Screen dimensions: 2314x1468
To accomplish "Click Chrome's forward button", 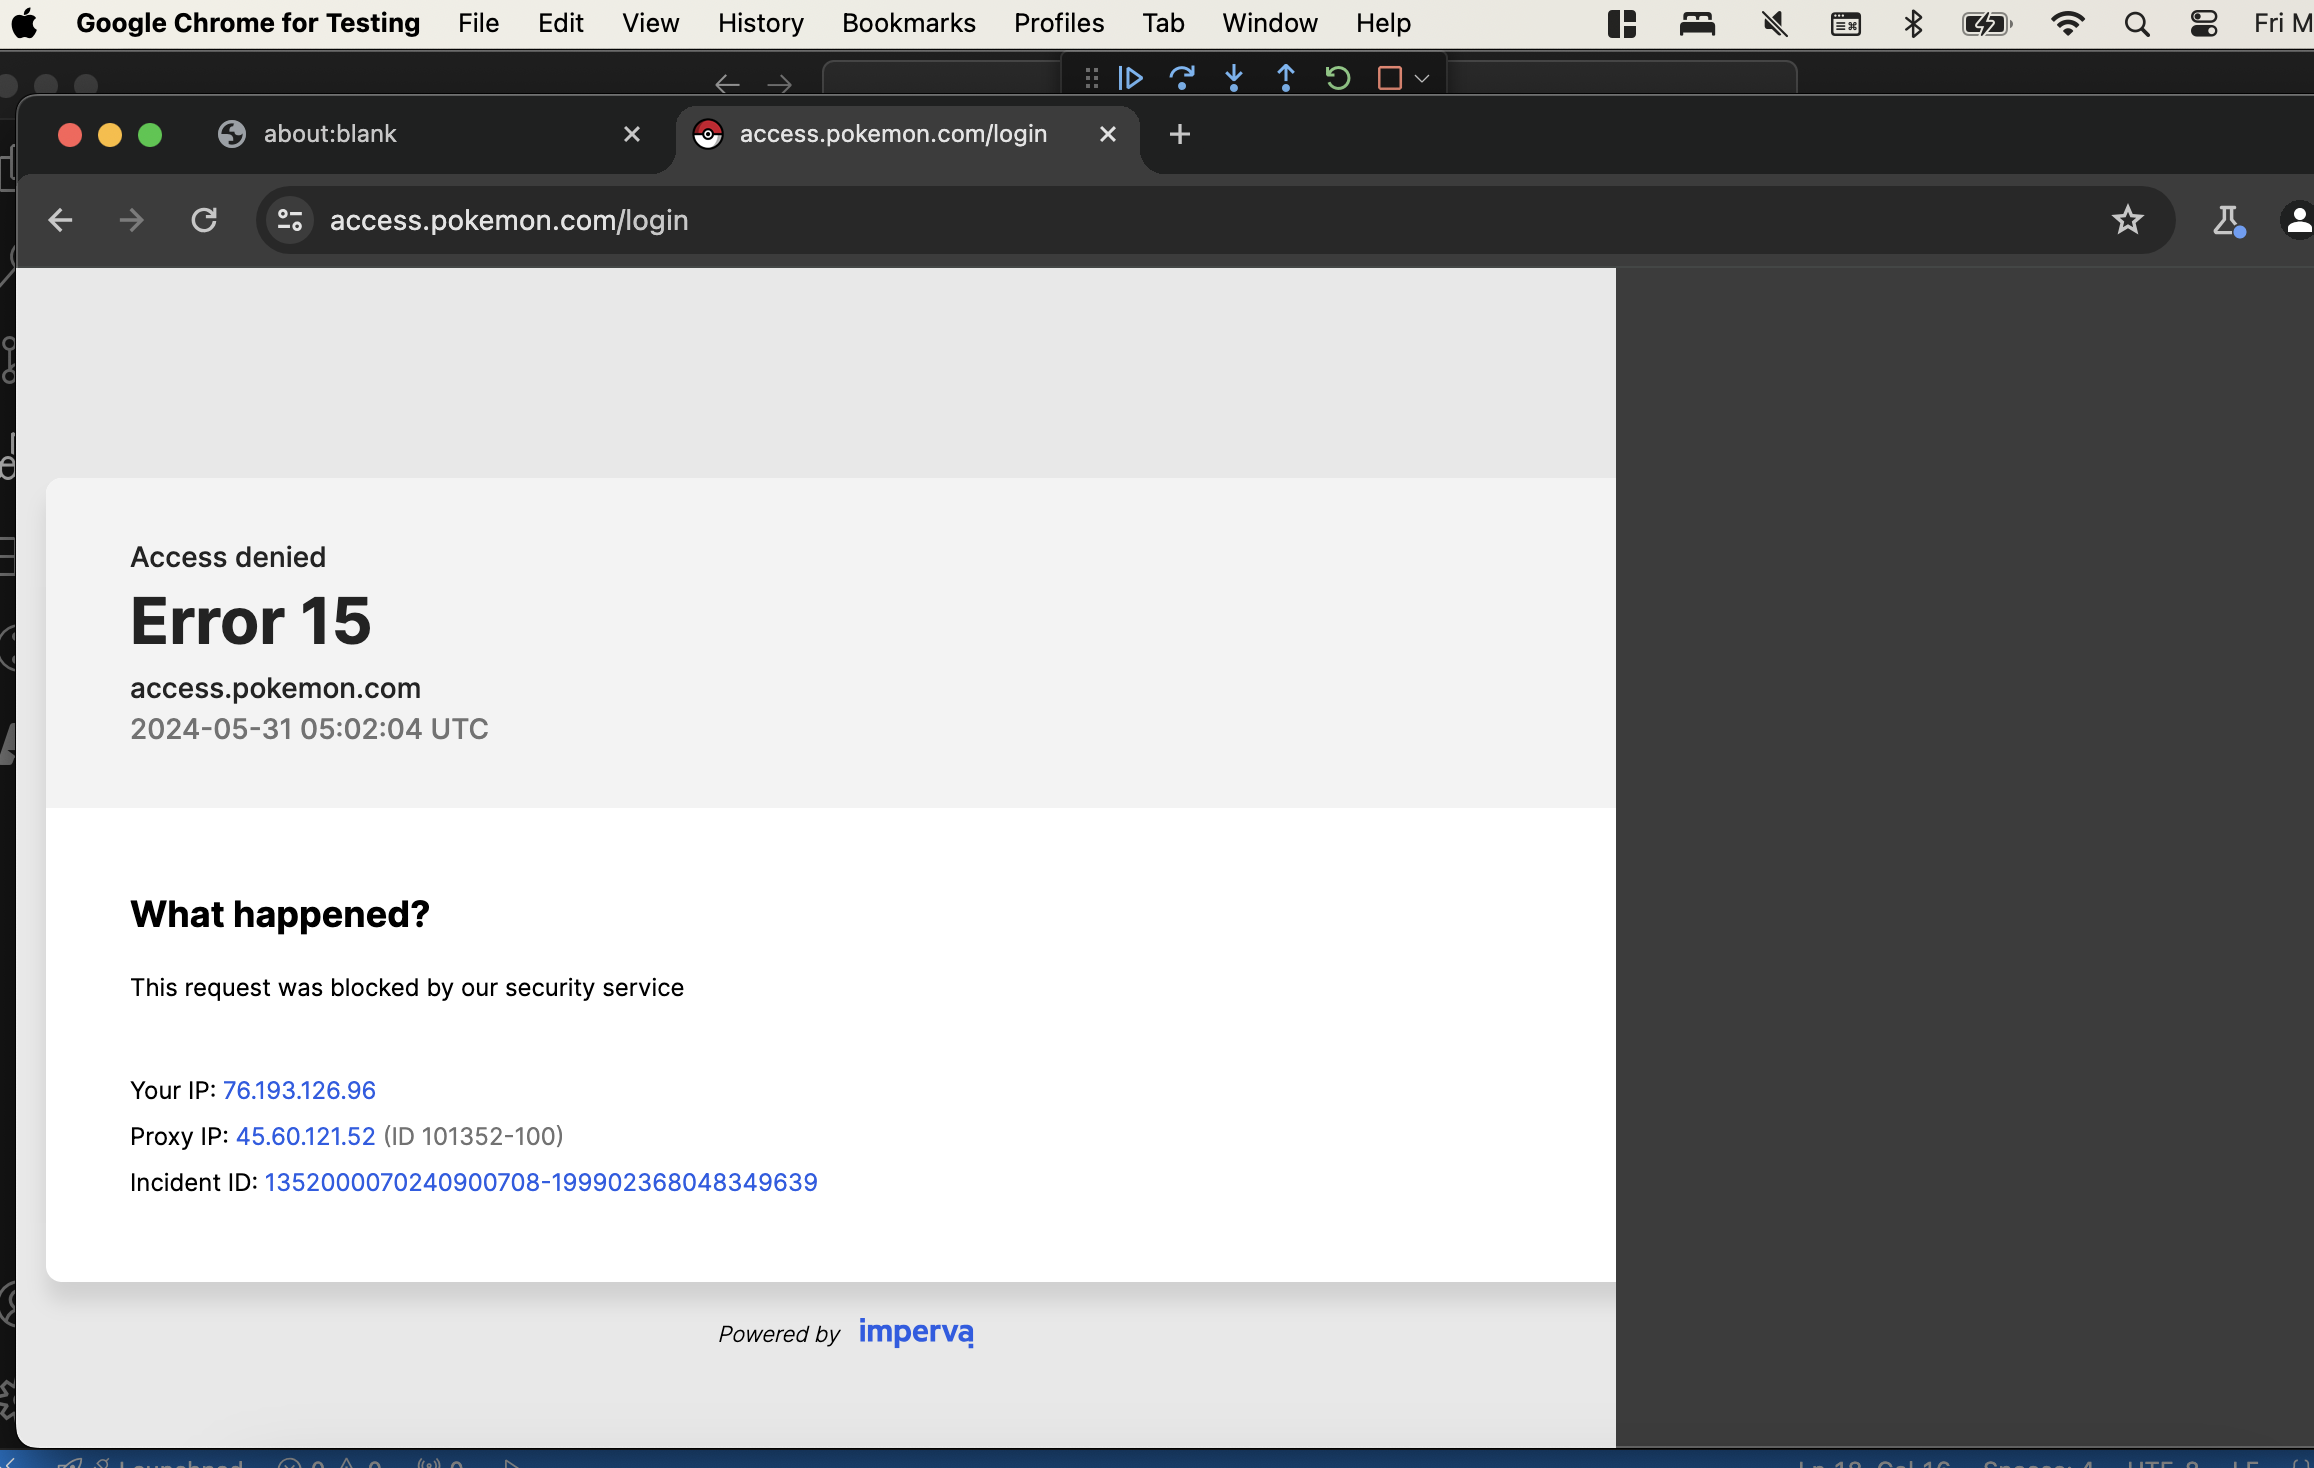I will click(132, 220).
